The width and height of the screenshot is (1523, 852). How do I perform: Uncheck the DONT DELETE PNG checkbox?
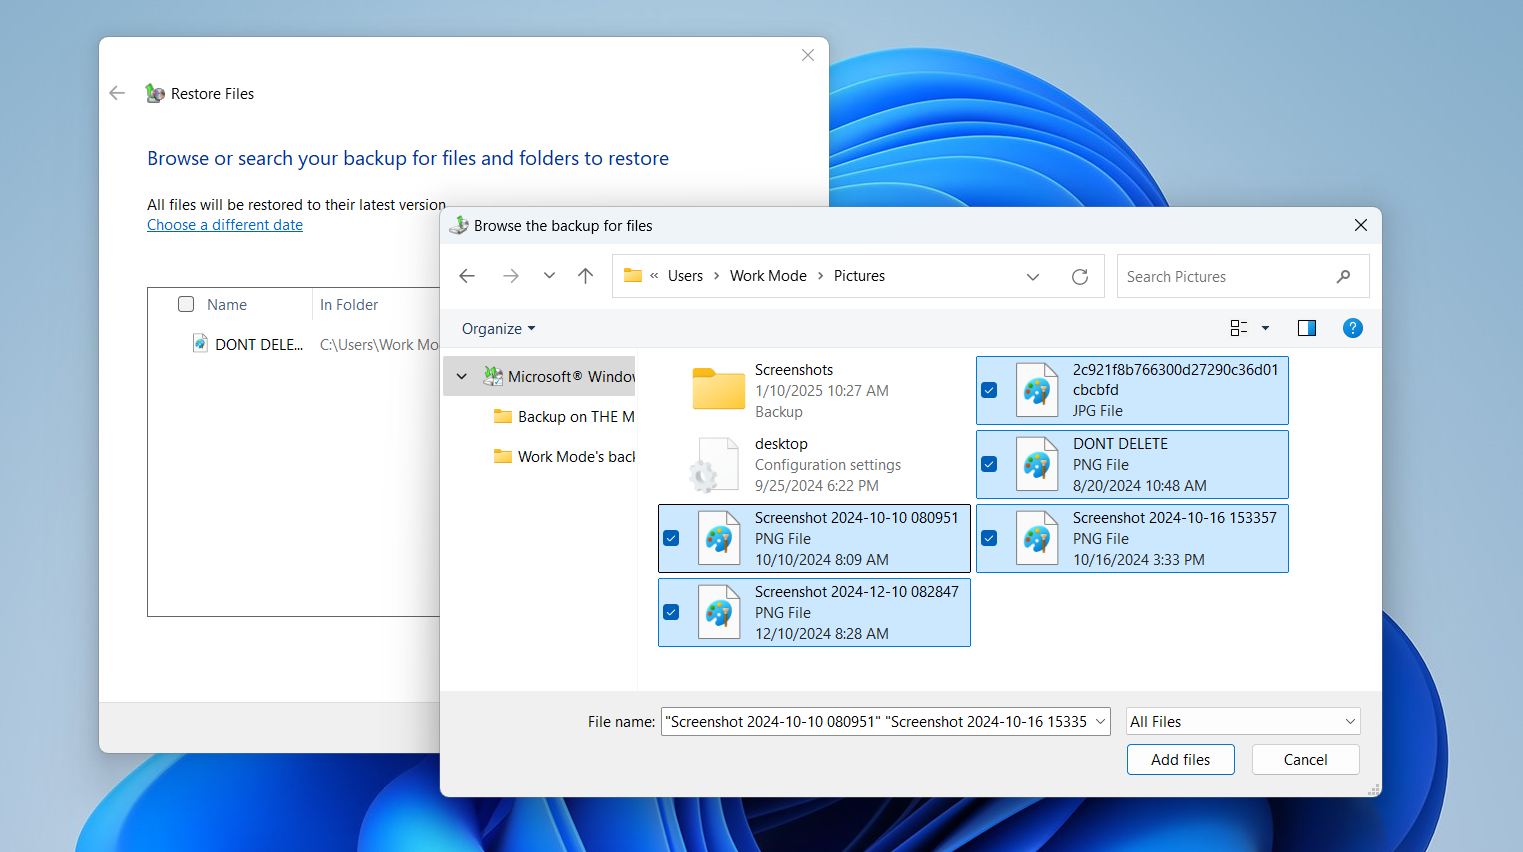click(x=989, y=464)
